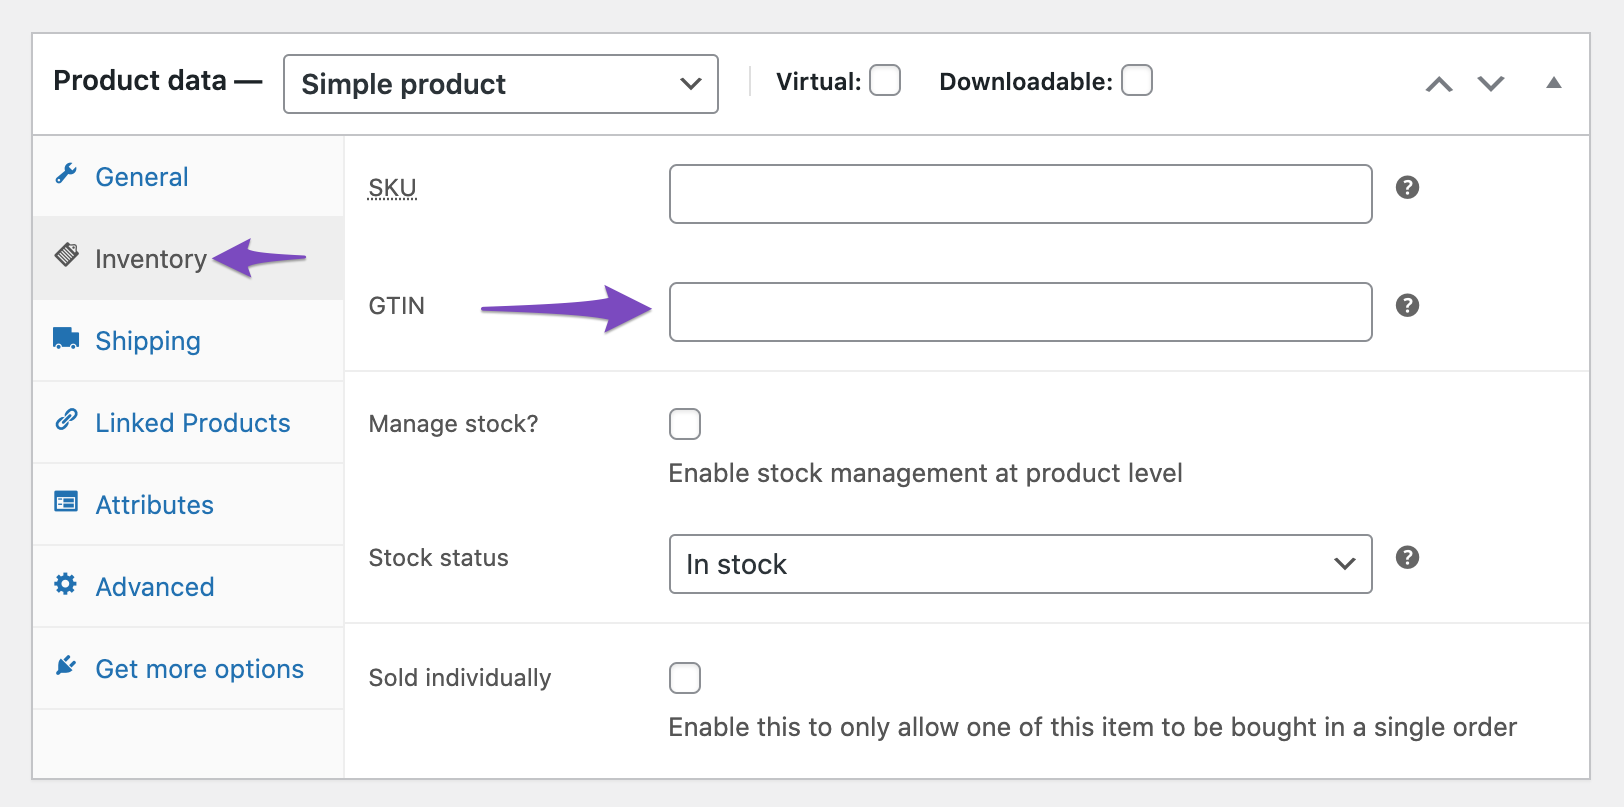This screenshot has height=807, width=1624.
Task: Open the Linked Products tab
Action: (188, 423)
